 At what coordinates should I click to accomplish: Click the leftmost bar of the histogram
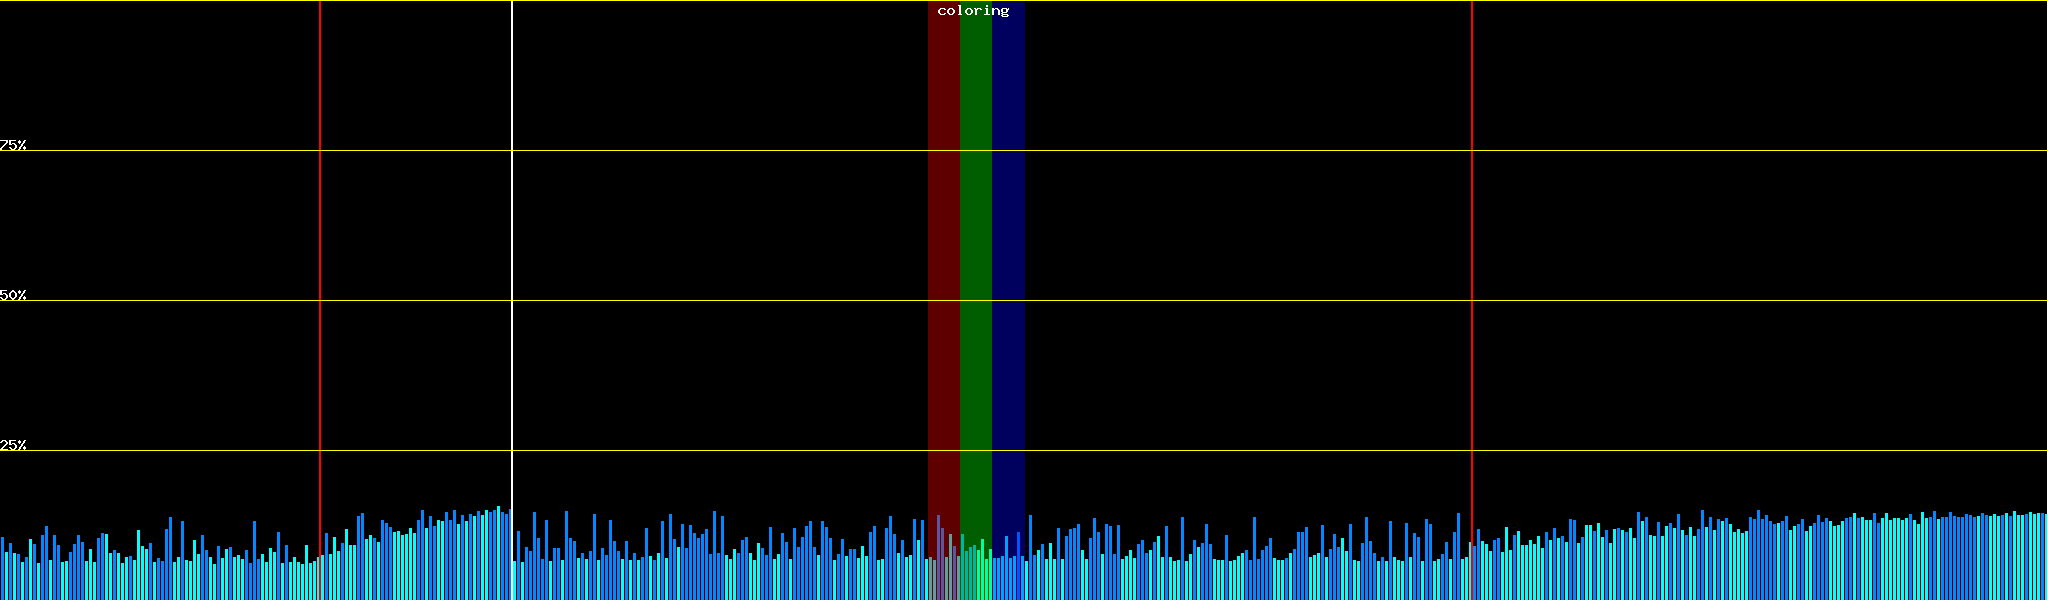pyautogui.click(x=2, y=568)
